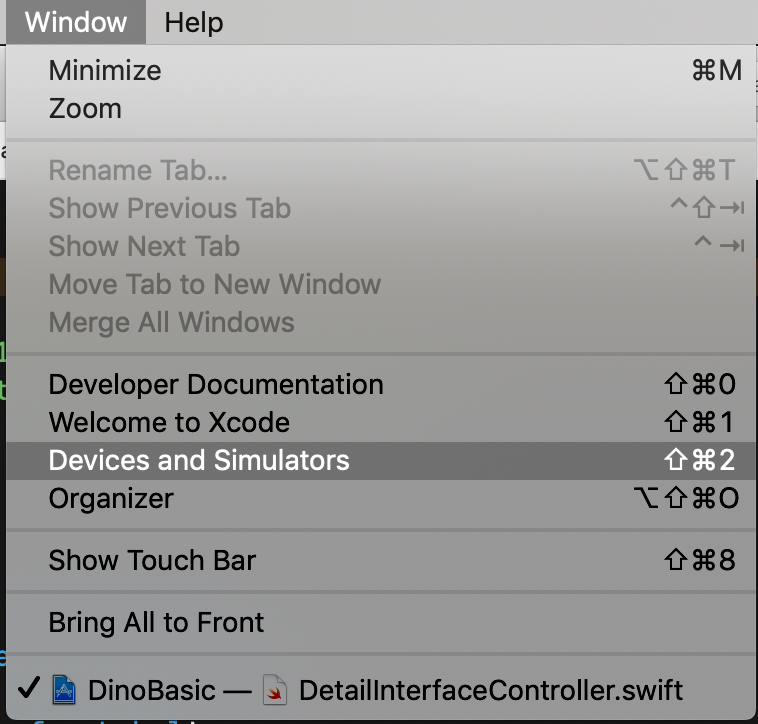
Task: Choose Bring All to Front
Action: click(x=381, y=622)
